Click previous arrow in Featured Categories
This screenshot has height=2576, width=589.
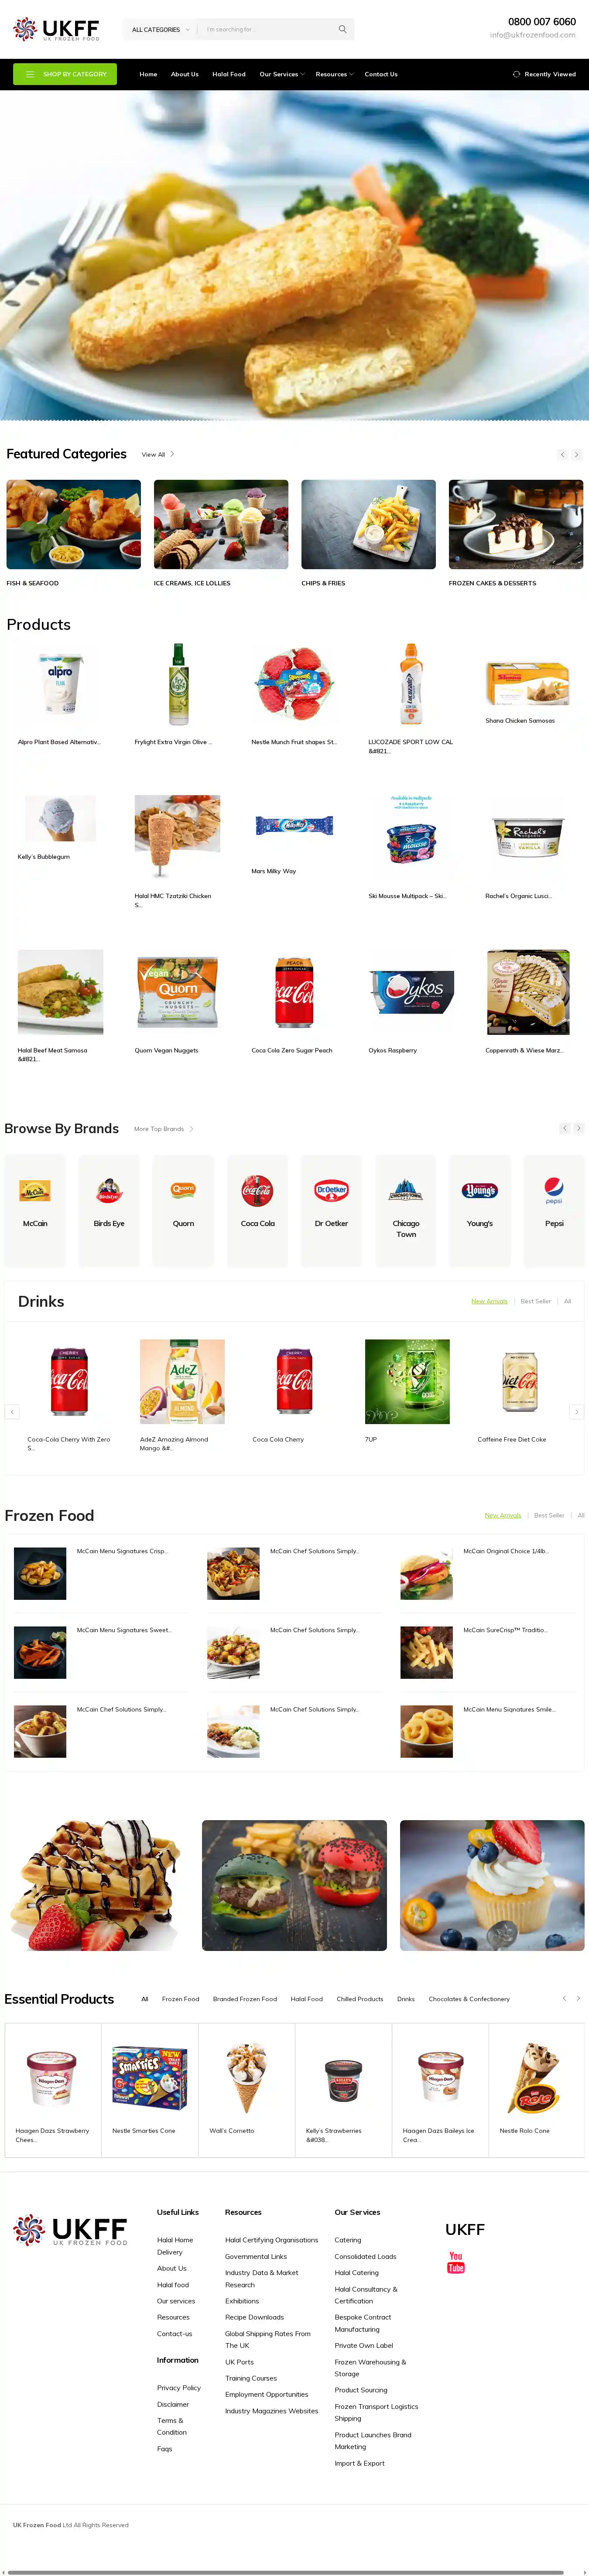tap(563, 454)
